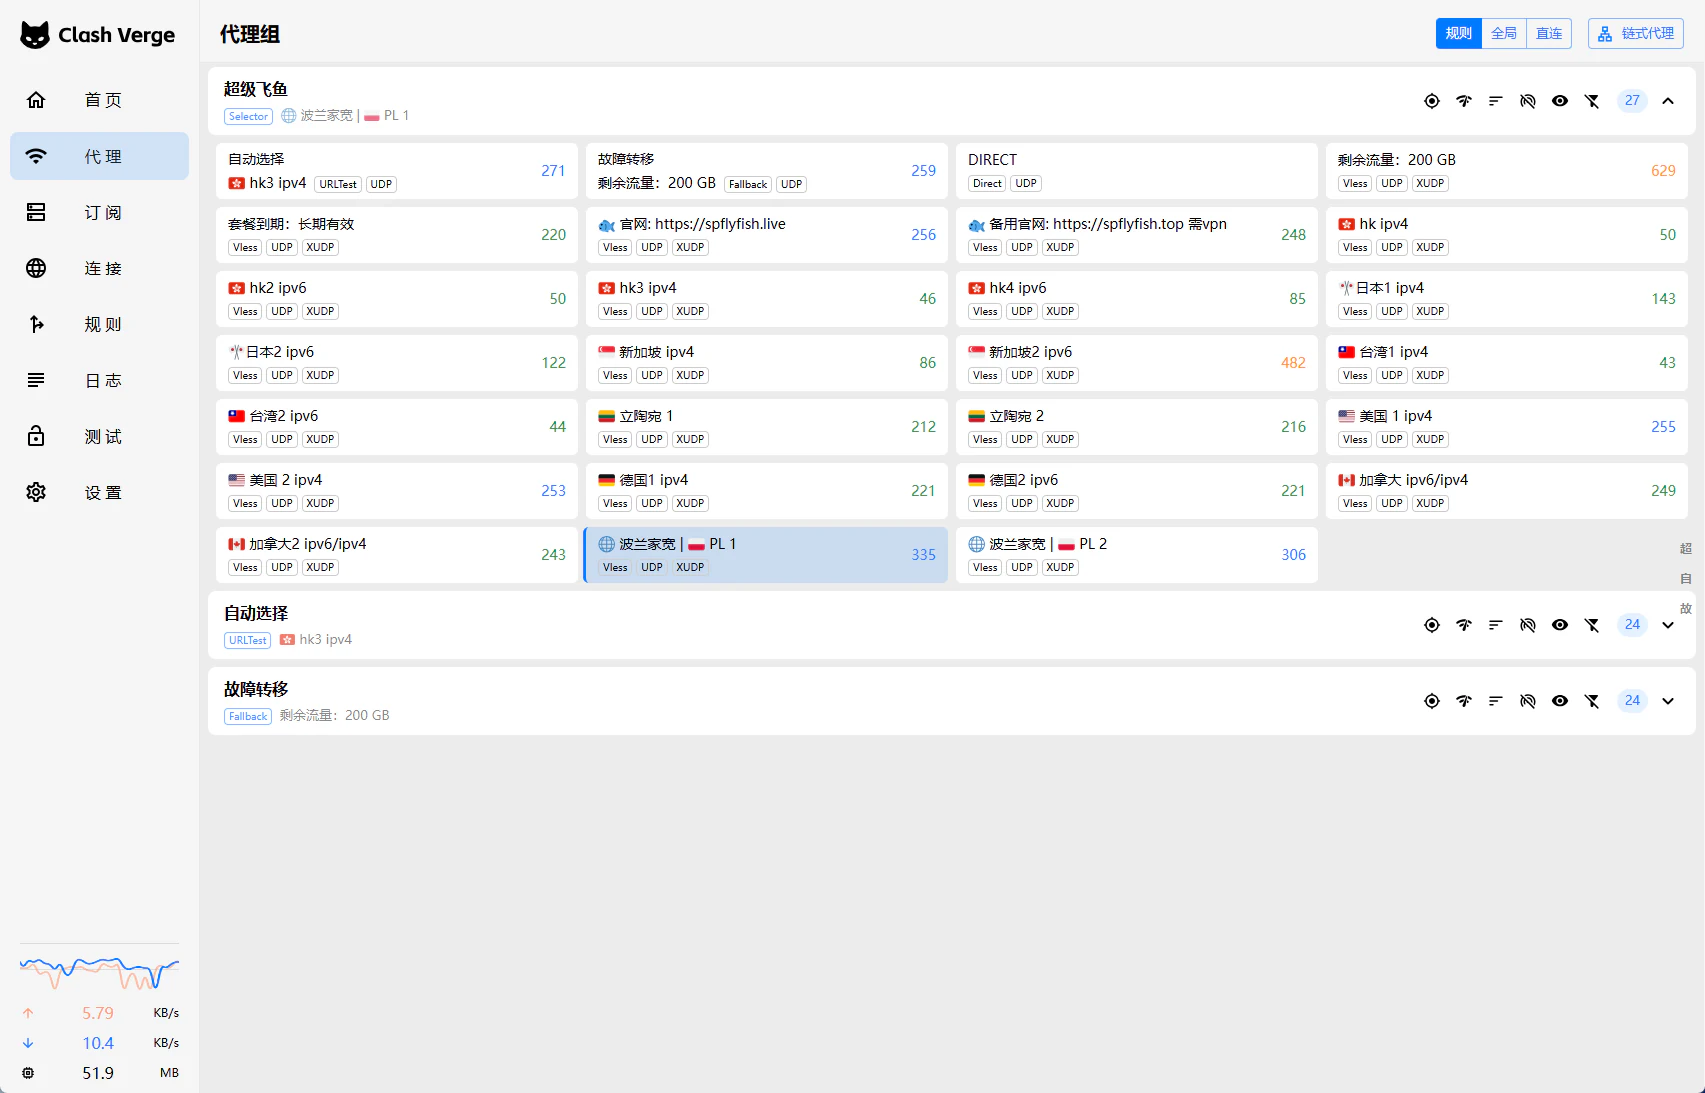
Task: Select the hk4 ipv6 proxy node
Action: tap(1137, 299)
